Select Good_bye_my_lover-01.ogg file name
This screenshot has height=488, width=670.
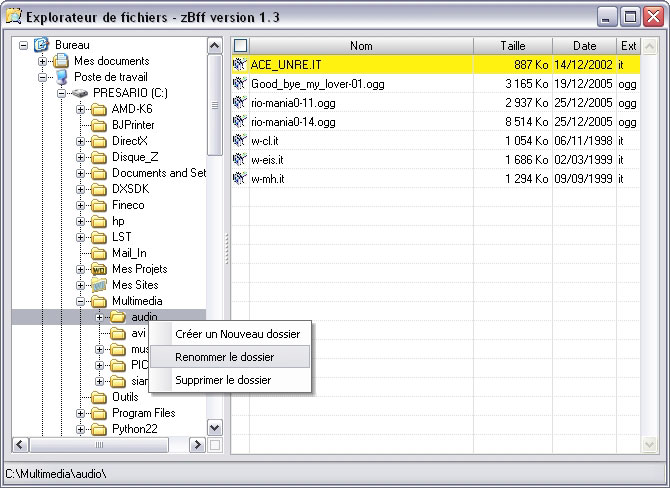tap(318, 84)
